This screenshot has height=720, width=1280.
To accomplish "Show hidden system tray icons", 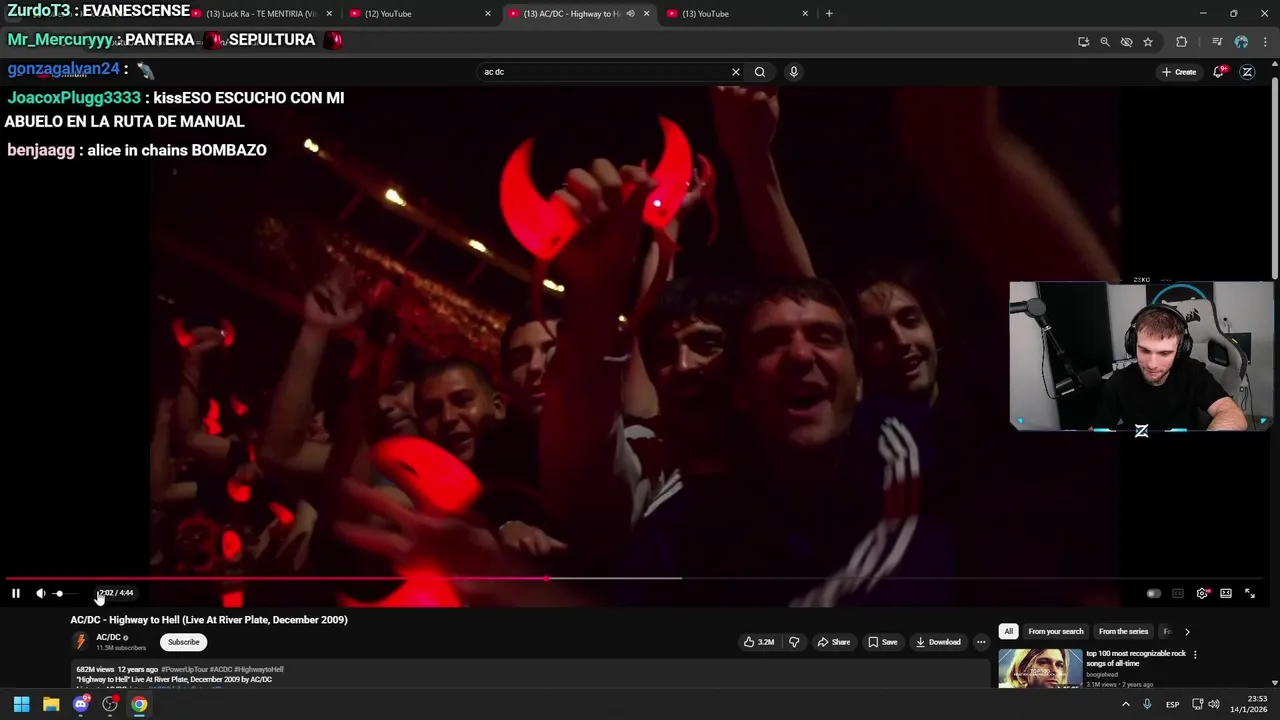I will coord(1126,704).
